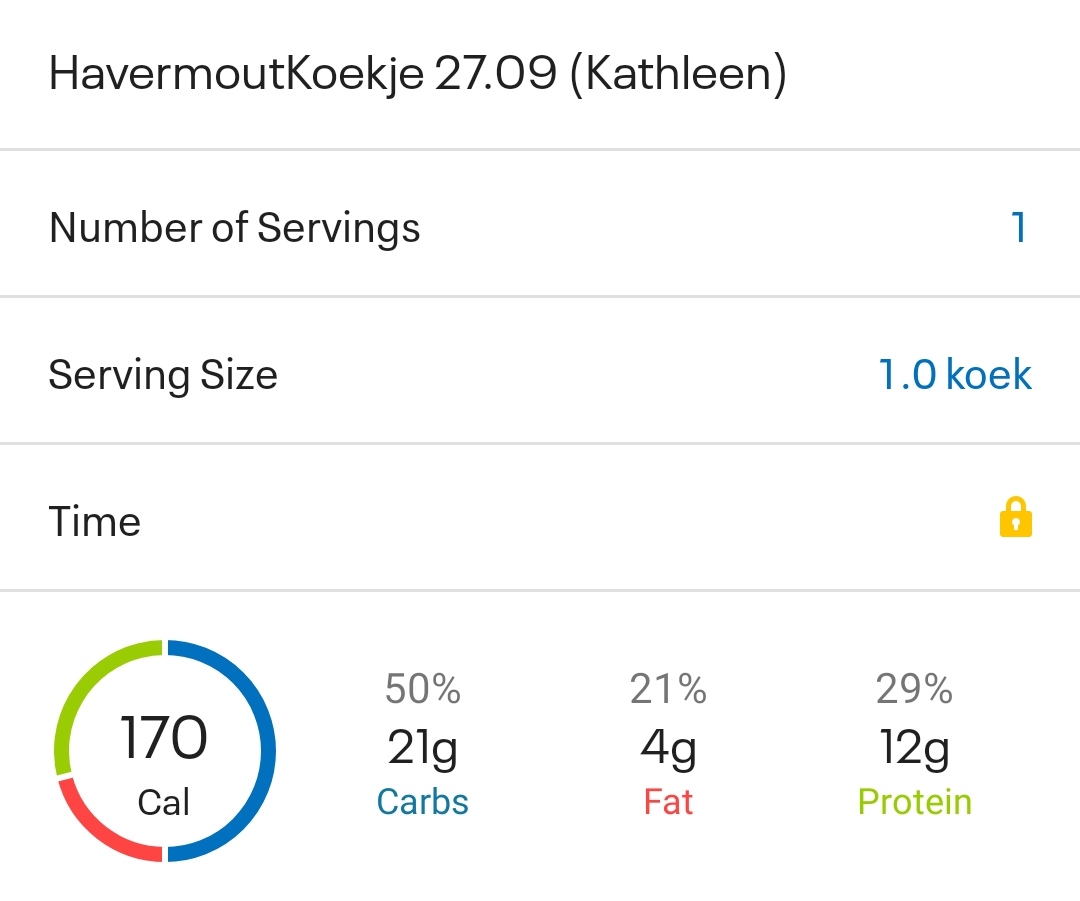This screenshot has height=901, width=1080.
Task: Tap the yellow premium lock icon
Action: click(1015, 519)
